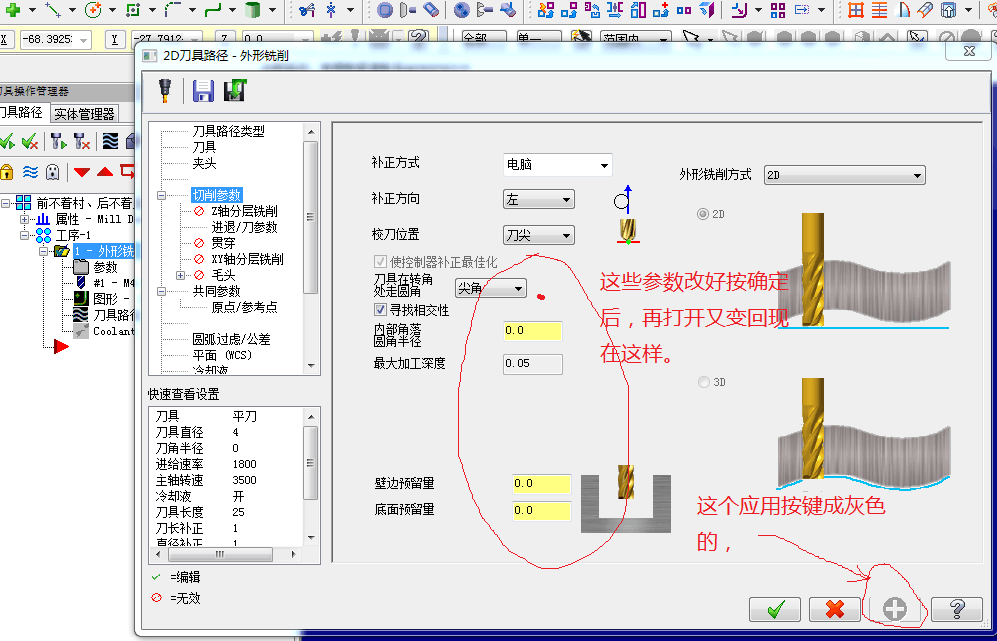
Task: Click the dialog tree vertical scrollbar
Action: (x=311, y=249)
